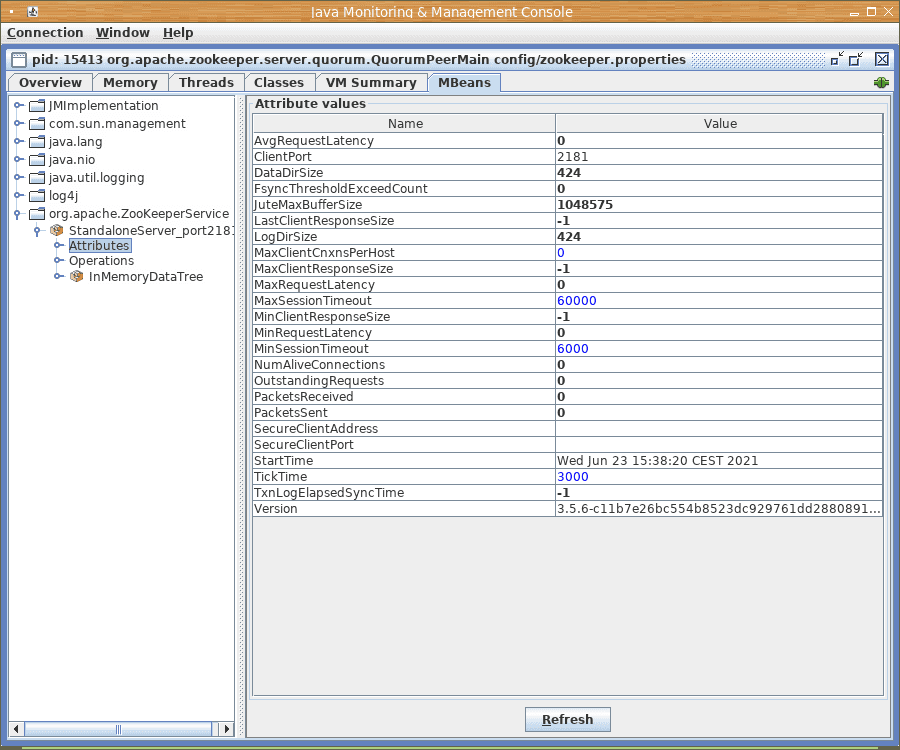Click the green connection status icon
This screenshot has height=750, width=900.
[x=881, y=83]
